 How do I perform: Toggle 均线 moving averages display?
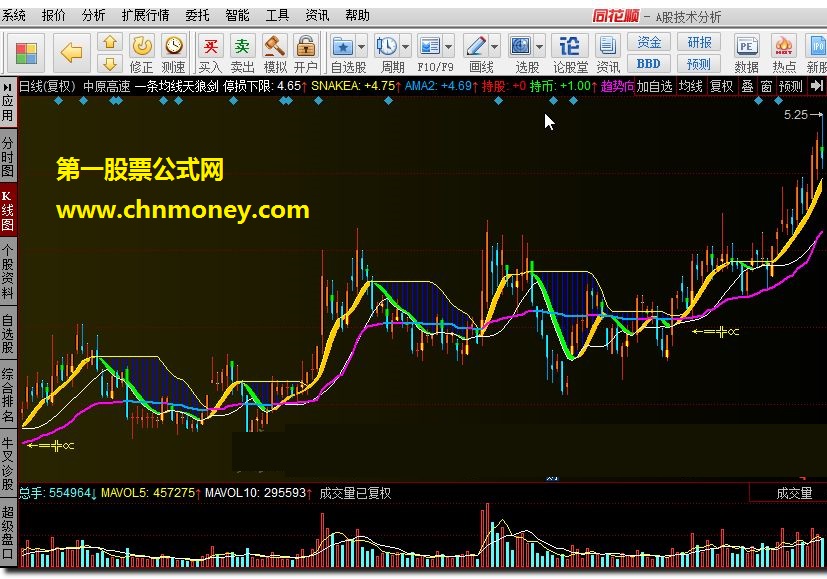(x=690, y=85)
